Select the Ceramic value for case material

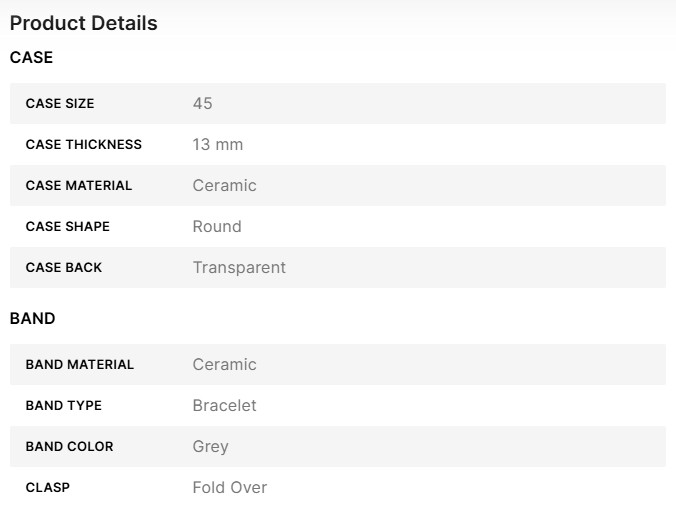225,186
